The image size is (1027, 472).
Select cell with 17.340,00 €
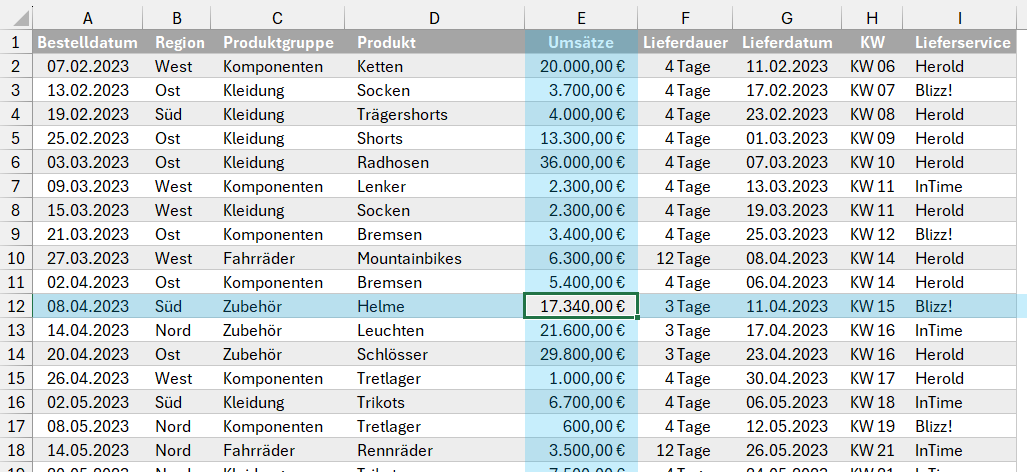[582, 306]
